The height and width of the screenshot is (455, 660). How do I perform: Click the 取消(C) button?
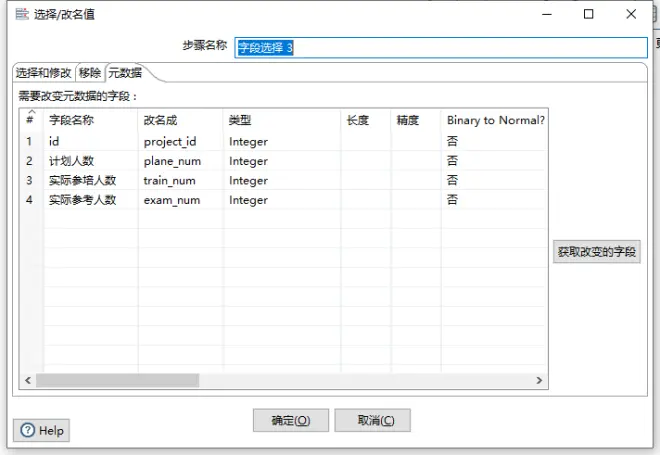coord(373,420)
